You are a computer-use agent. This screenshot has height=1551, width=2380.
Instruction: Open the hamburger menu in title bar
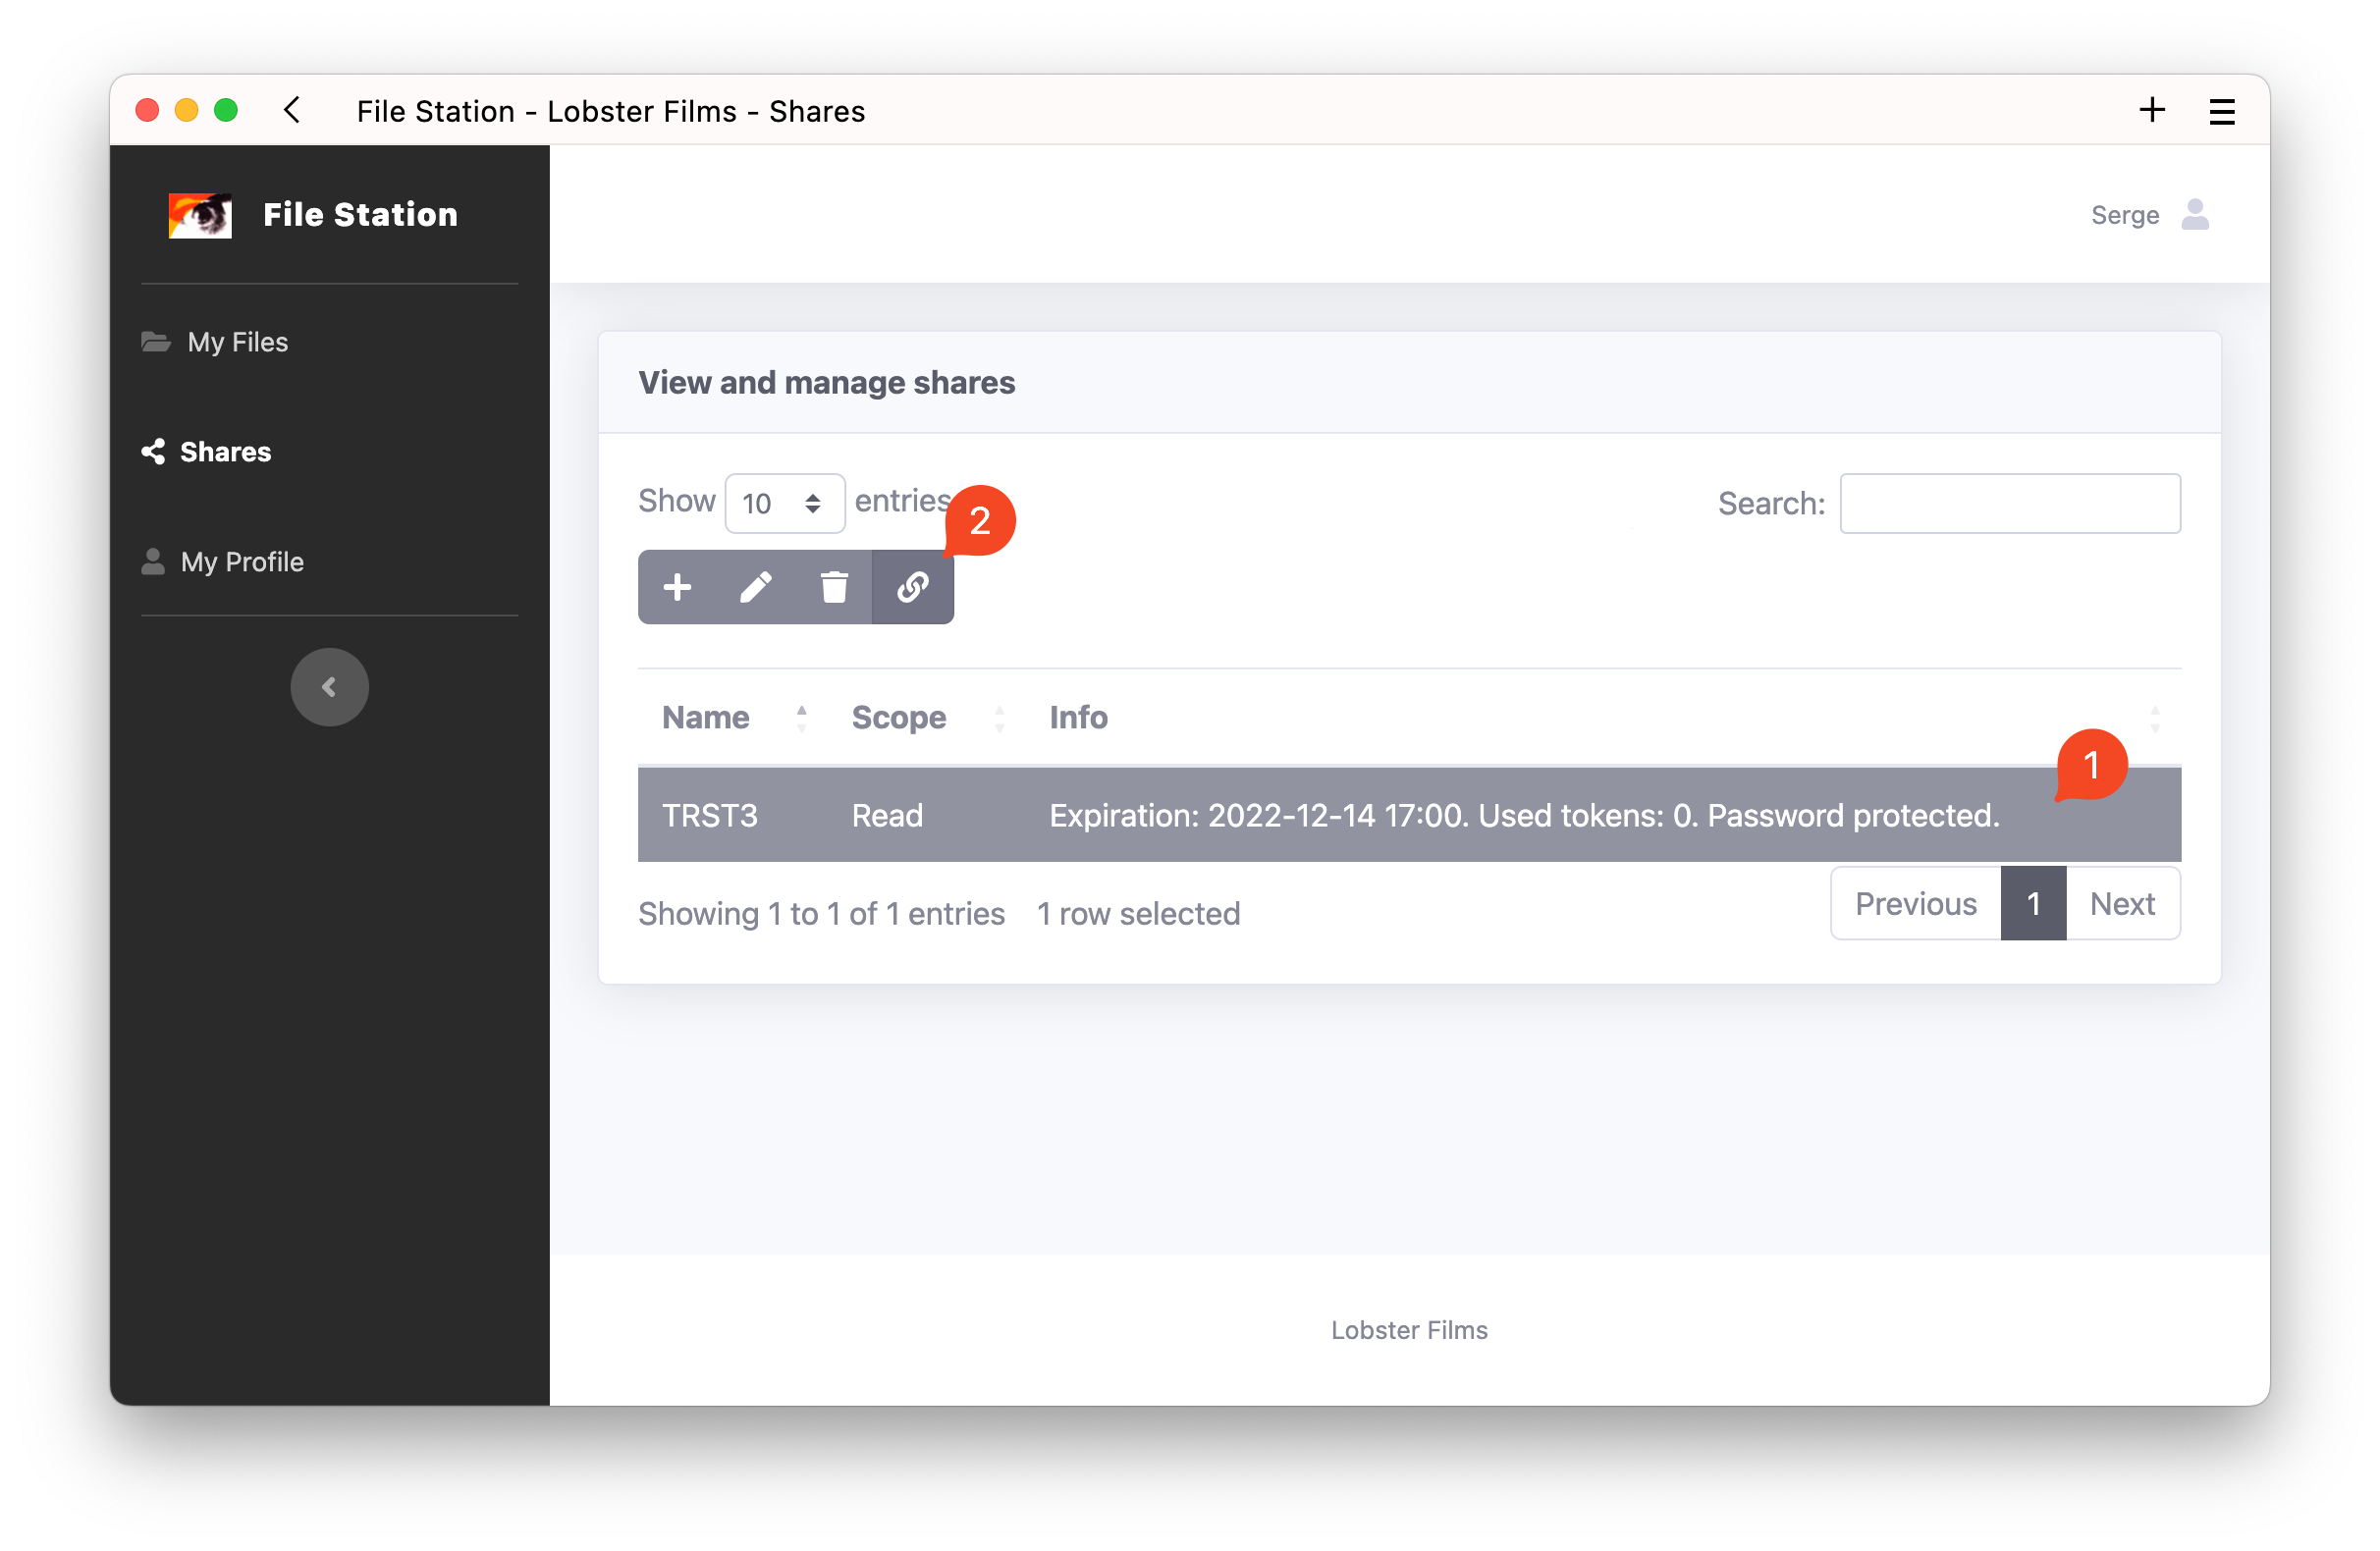click(2222, 111)
